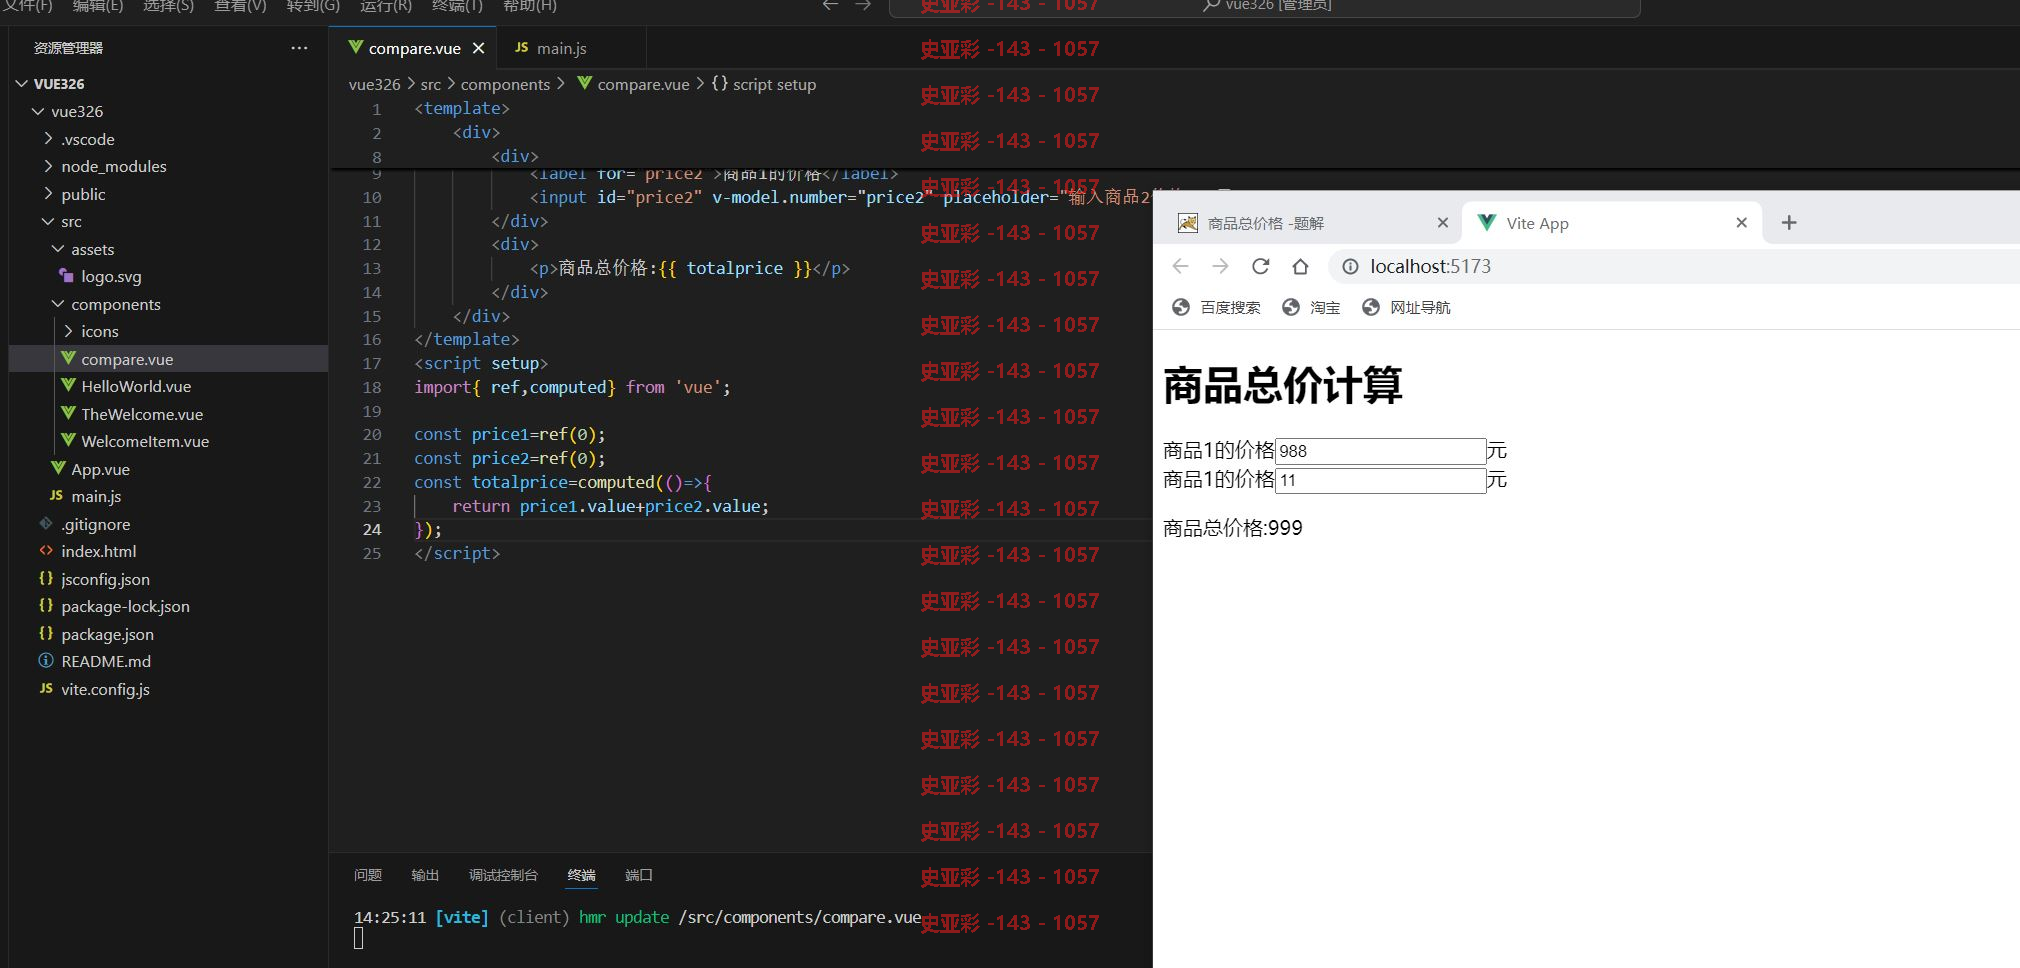This screenshot has width=2020, height=968.
Task: Open the 选择(S) menu
Action: pos(168,6)
